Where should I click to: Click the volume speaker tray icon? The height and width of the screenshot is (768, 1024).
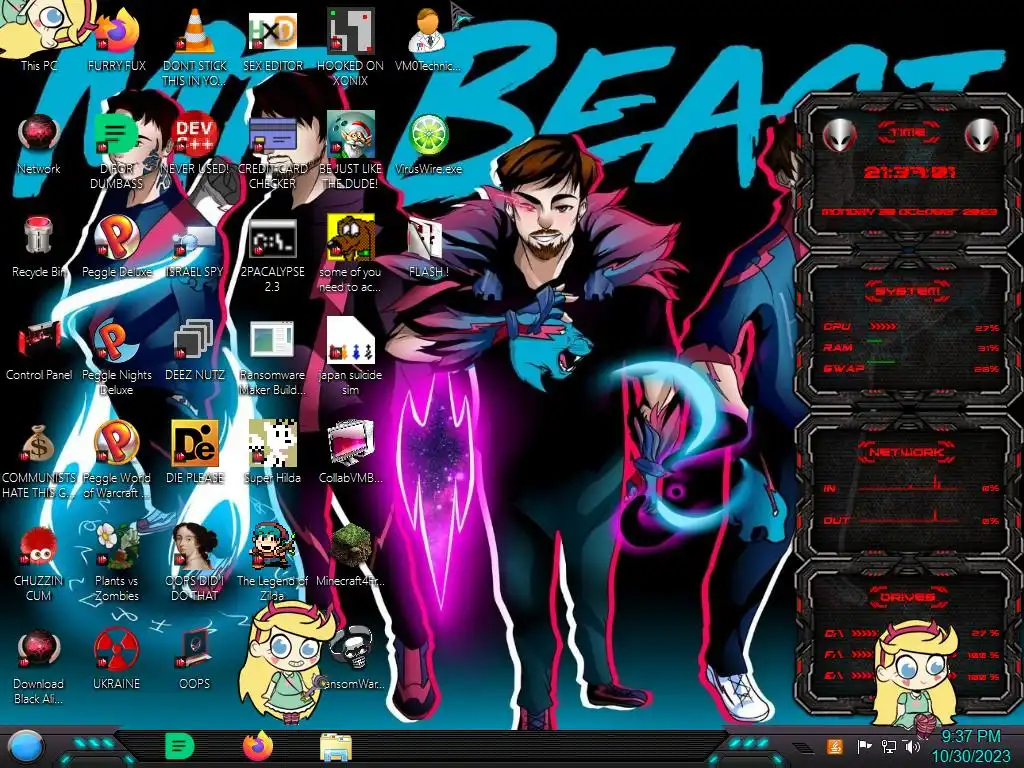tap(912, 747)
